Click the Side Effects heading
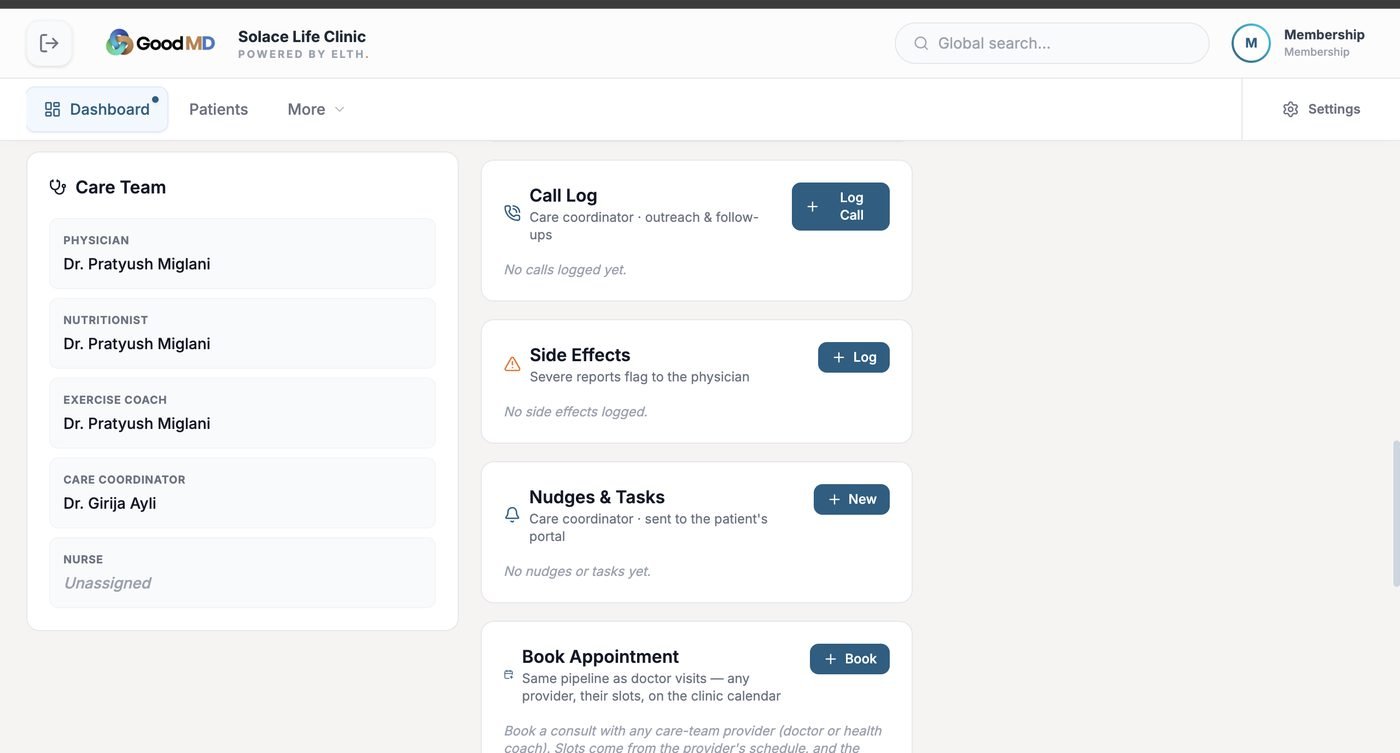 click(x=580, y=355)
